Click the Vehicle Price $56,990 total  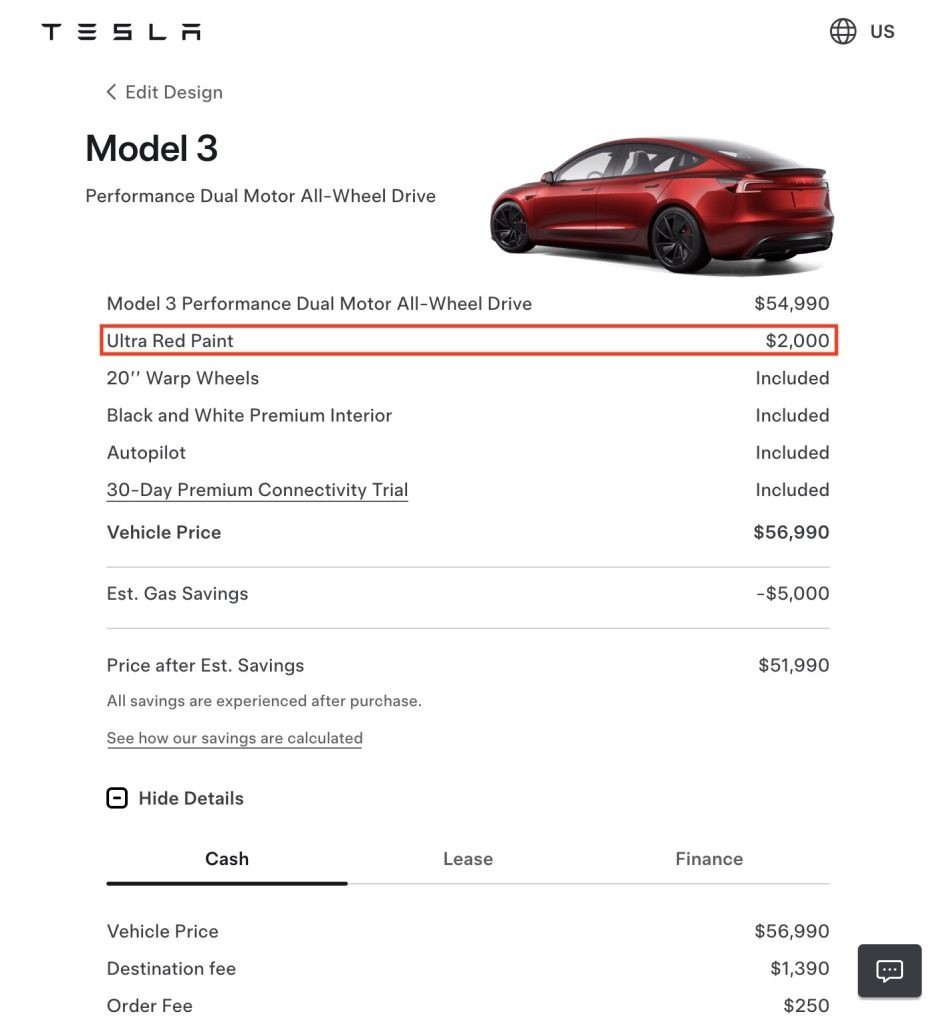[x=791, y=532]
